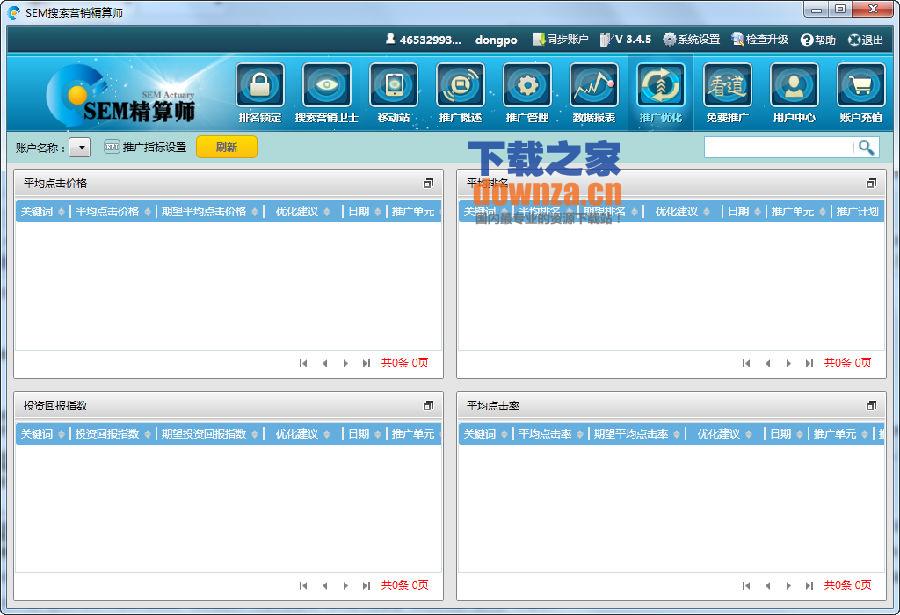Viewport: 900px width, 615px height.
Task: Sort by 日期 in 平均点击价格 table
Action: click(364, 211)
